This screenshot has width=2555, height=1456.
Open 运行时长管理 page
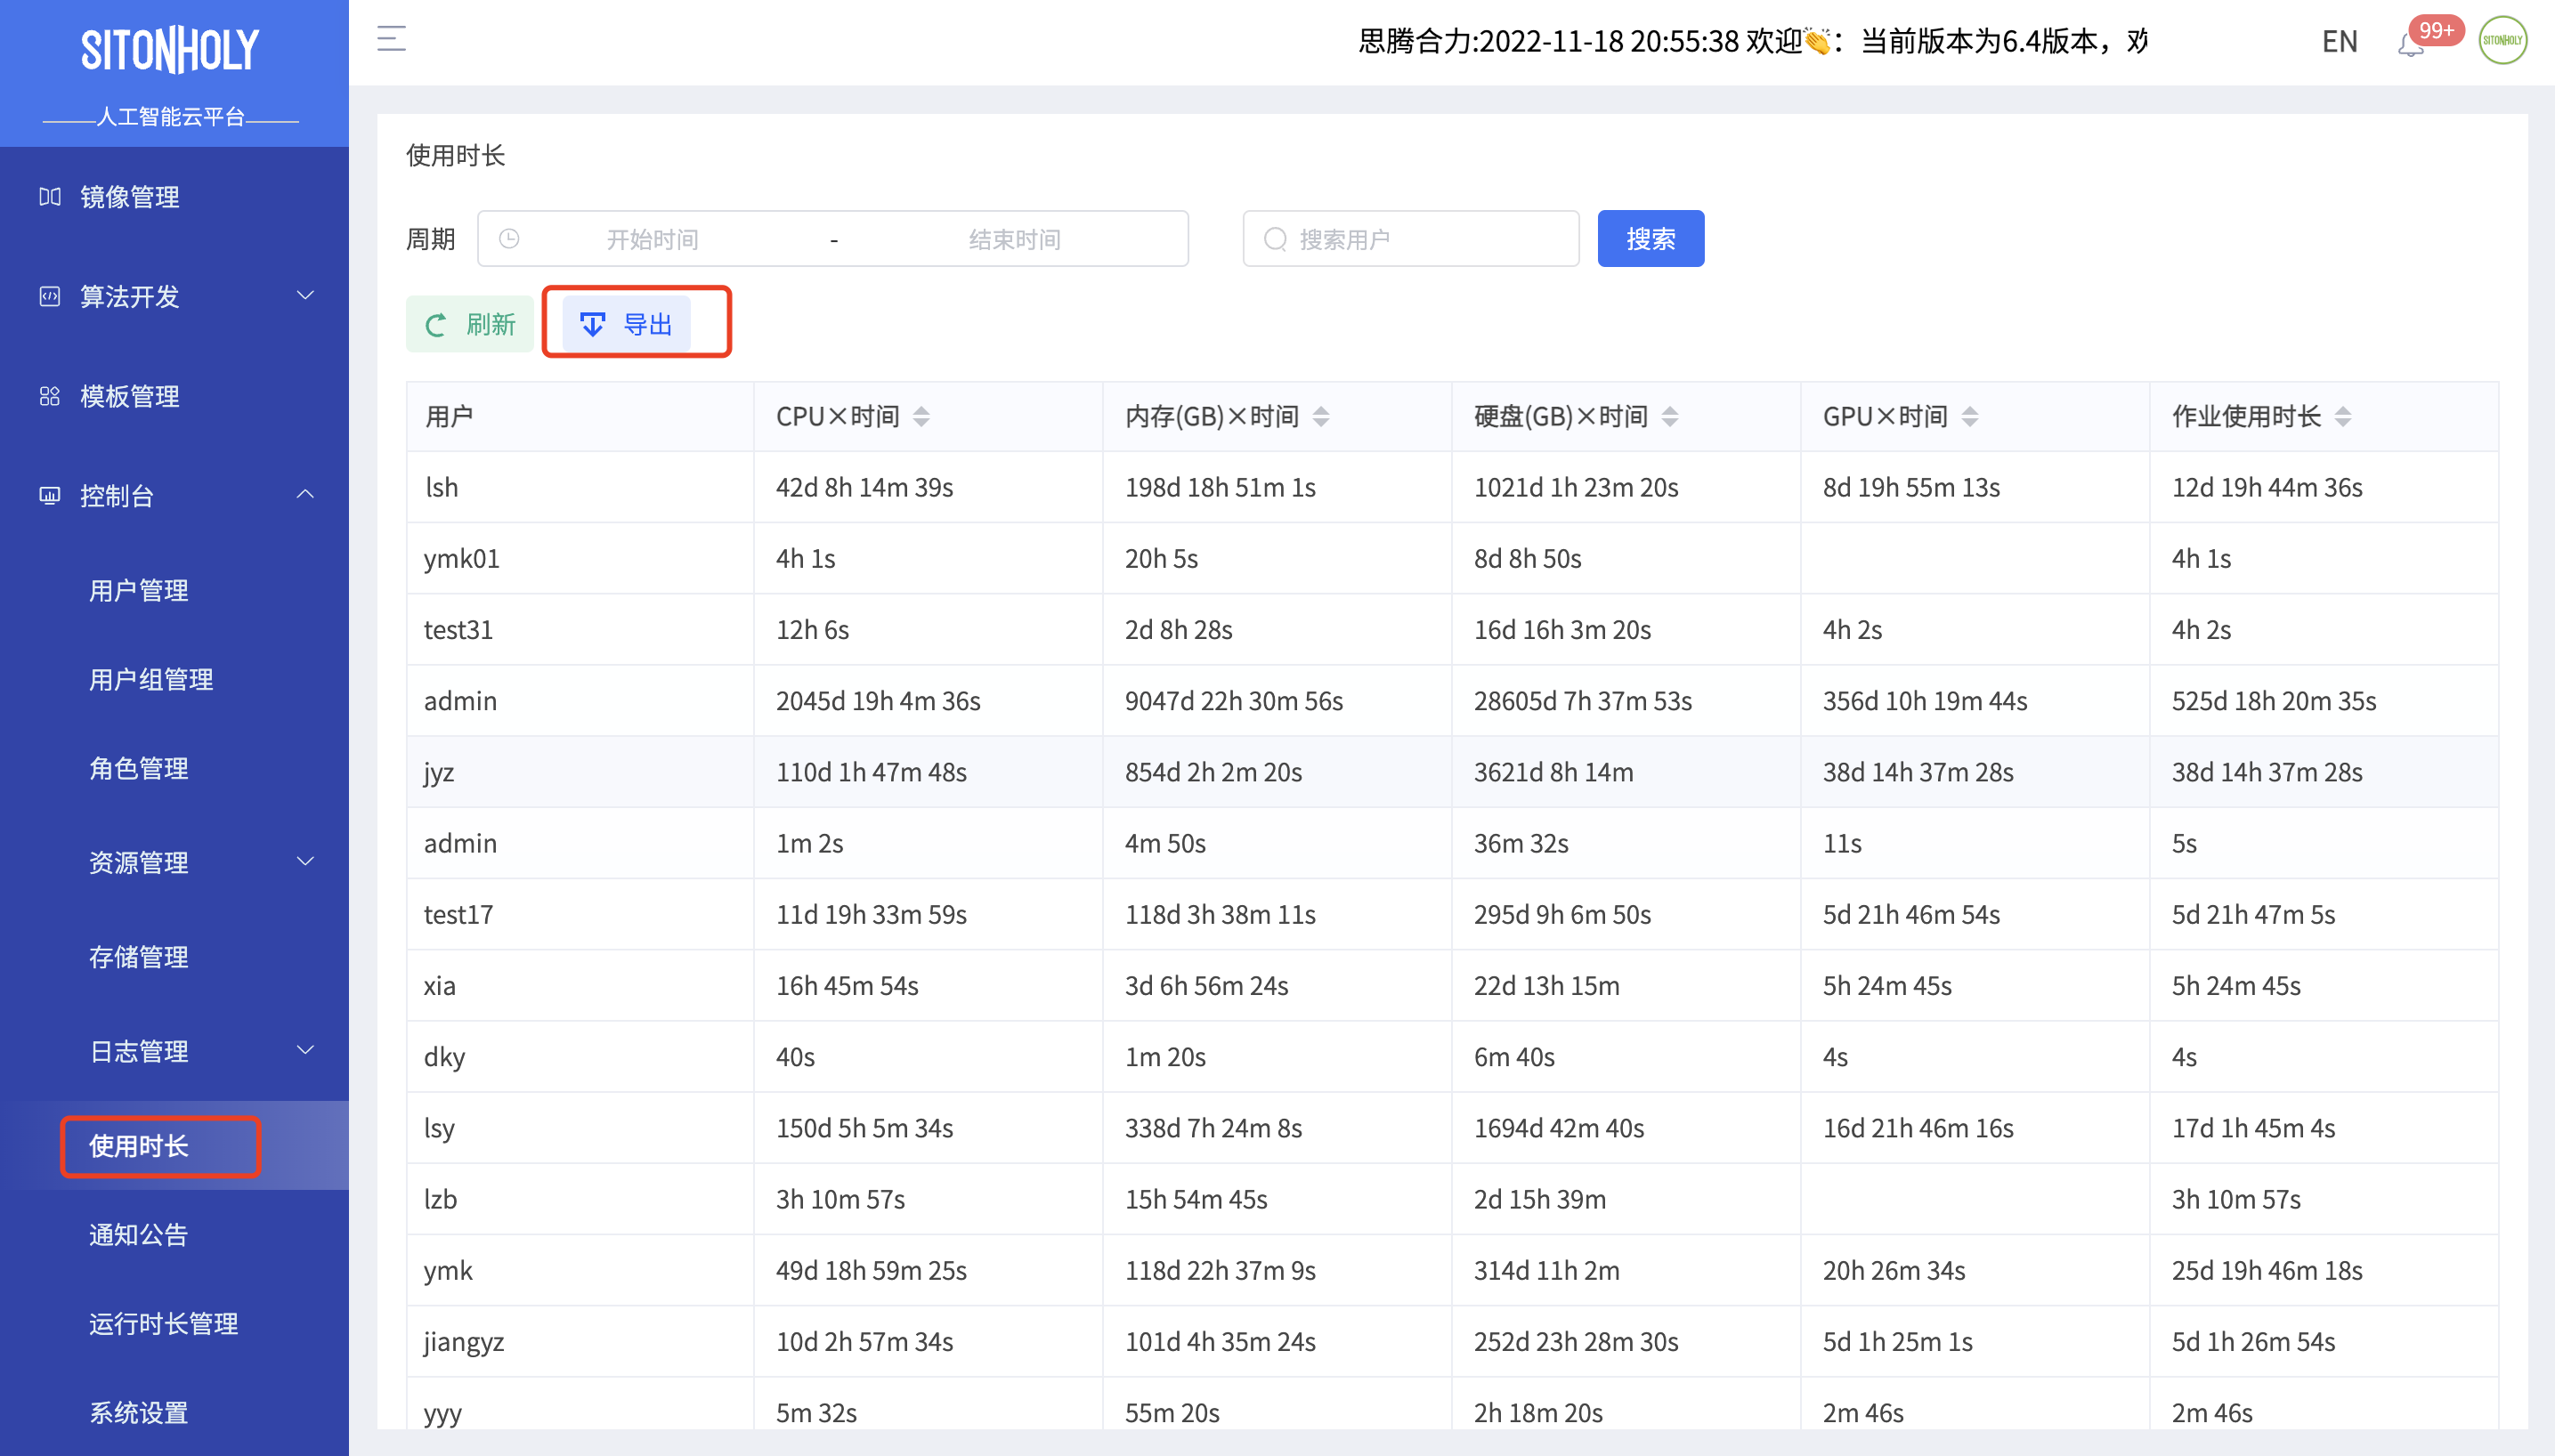(163, 1323)
